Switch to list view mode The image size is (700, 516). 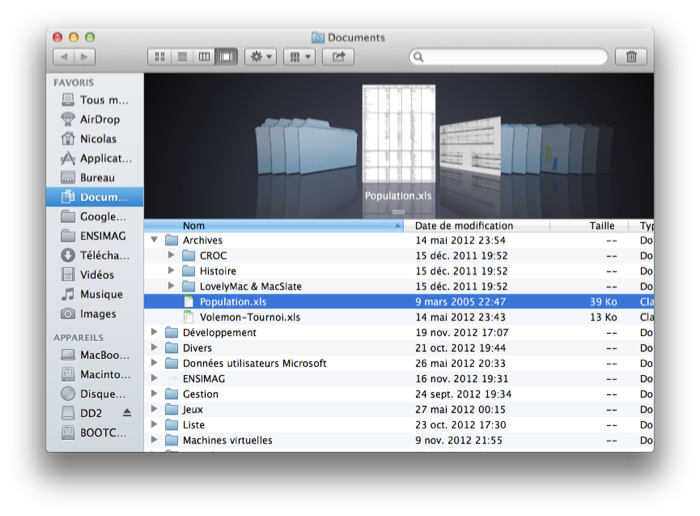pyautogui.click(x=183, y=57)
